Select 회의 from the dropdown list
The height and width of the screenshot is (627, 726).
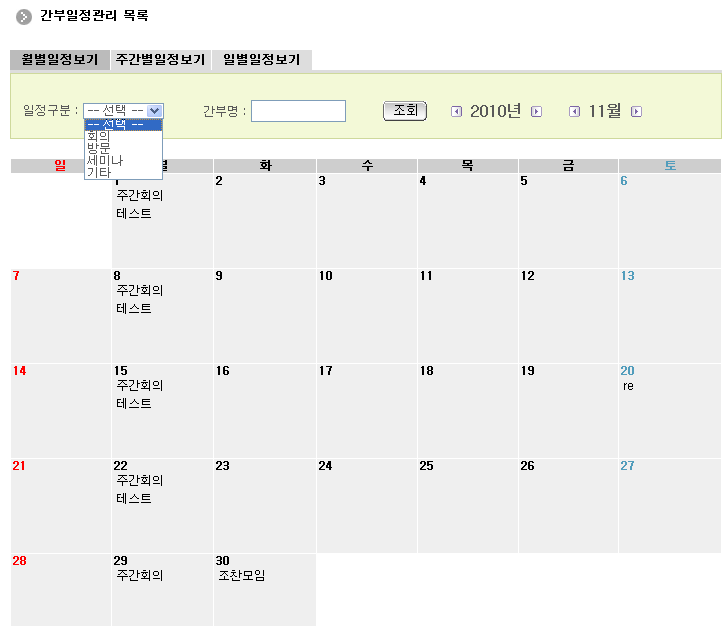(98, 136)
